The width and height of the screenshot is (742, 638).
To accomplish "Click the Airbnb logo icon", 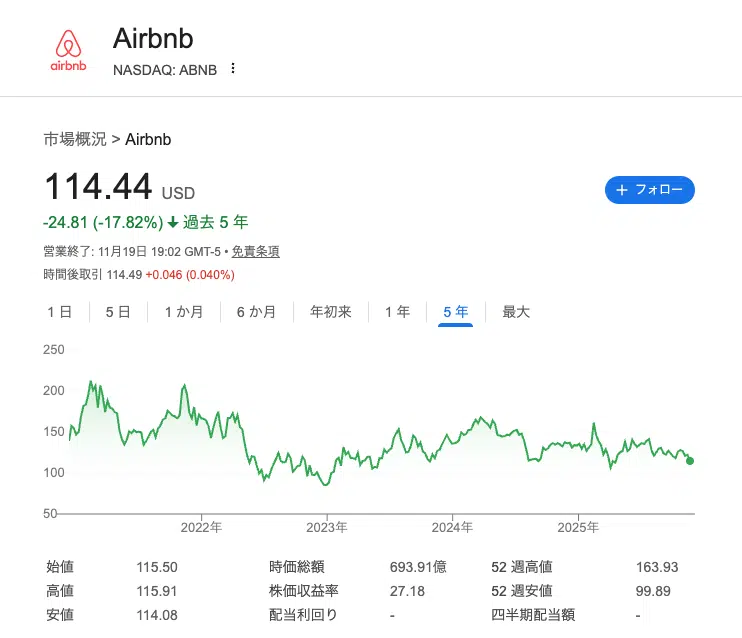I will point(69,49).
